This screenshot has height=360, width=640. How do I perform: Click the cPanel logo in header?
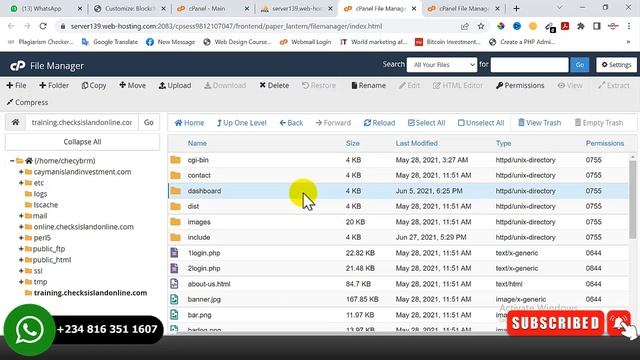[18, 66]
